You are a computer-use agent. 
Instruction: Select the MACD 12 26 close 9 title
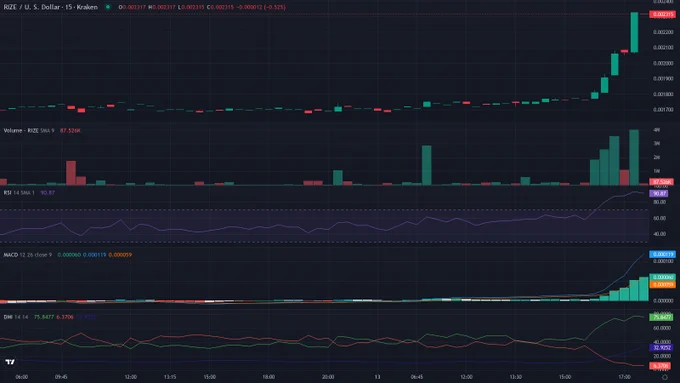click(x=27, y=255)
